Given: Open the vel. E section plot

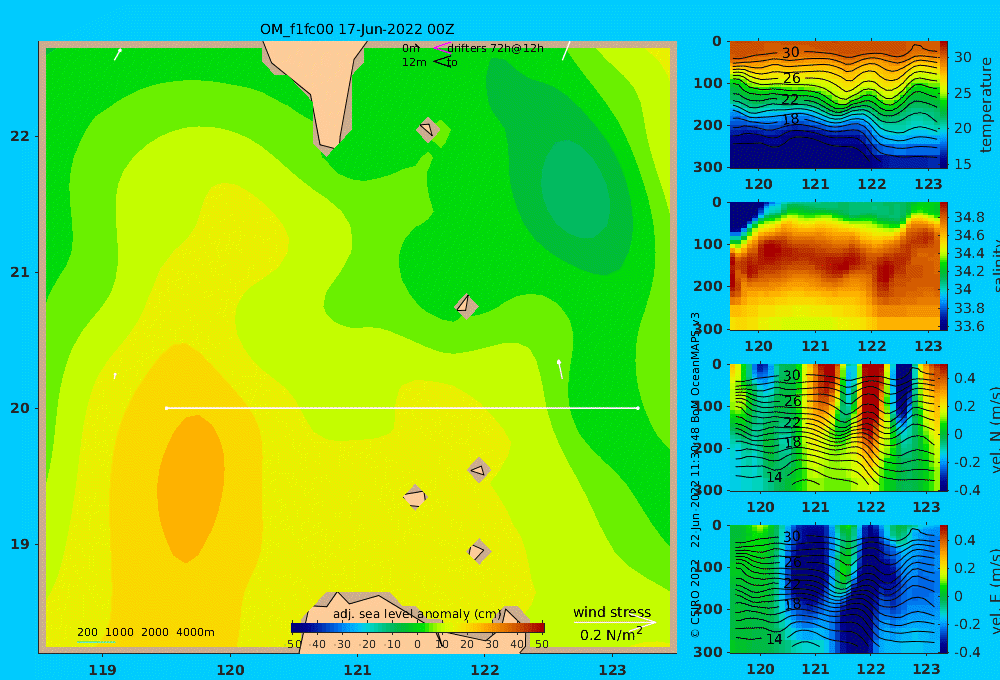Looking at the screenshot, I should point(834,589).
